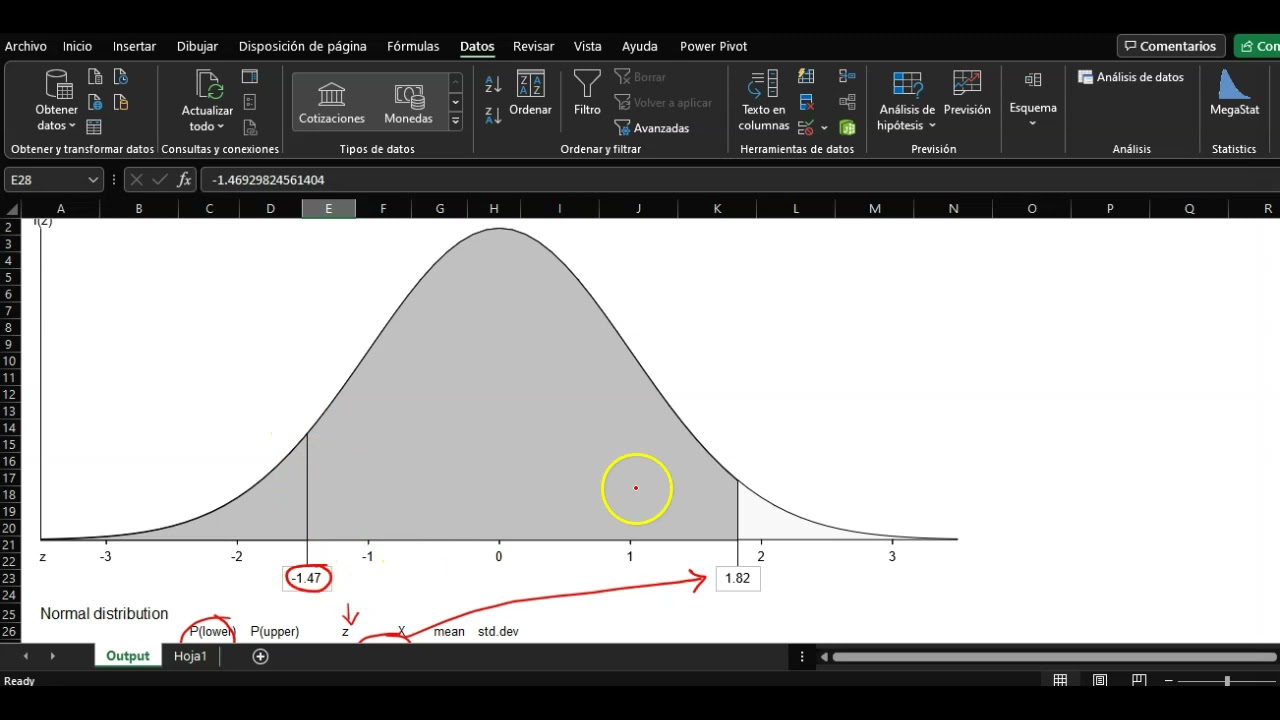
Task: Open the Queries and Connections pane icon
Action: [x=250, y=77]
